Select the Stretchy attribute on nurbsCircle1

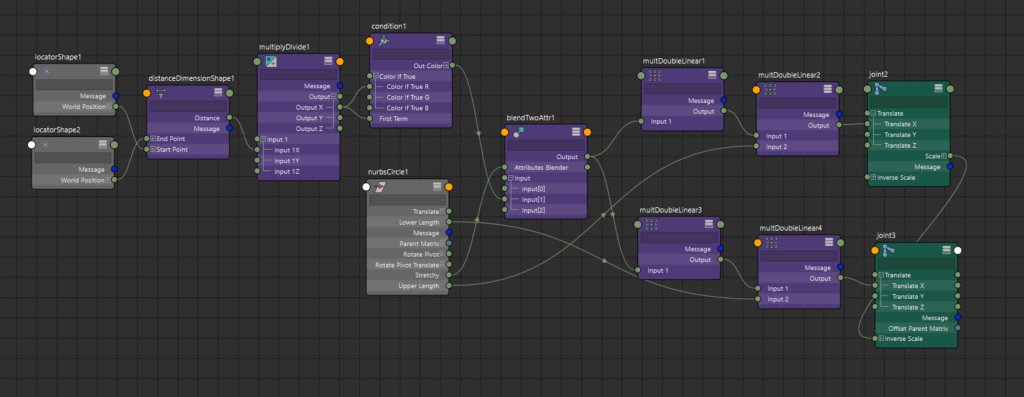click(x=408, y=275)
